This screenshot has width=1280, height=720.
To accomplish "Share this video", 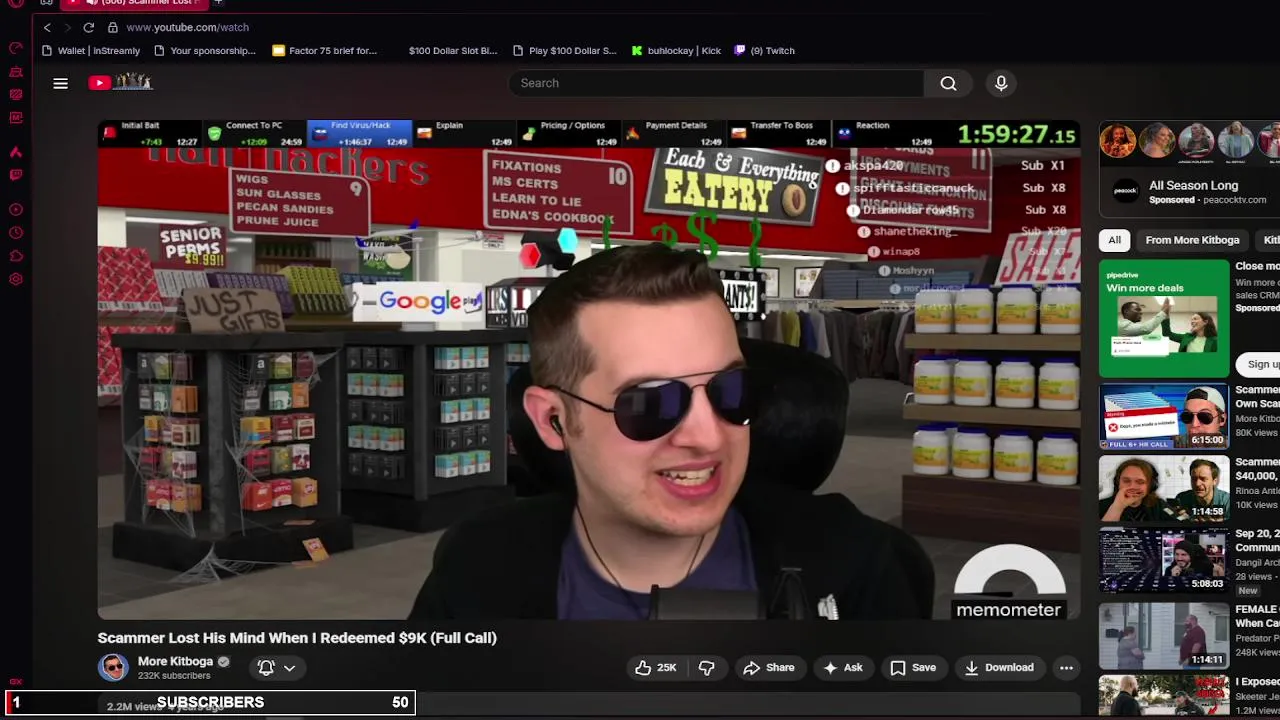I will click(769, 667).
